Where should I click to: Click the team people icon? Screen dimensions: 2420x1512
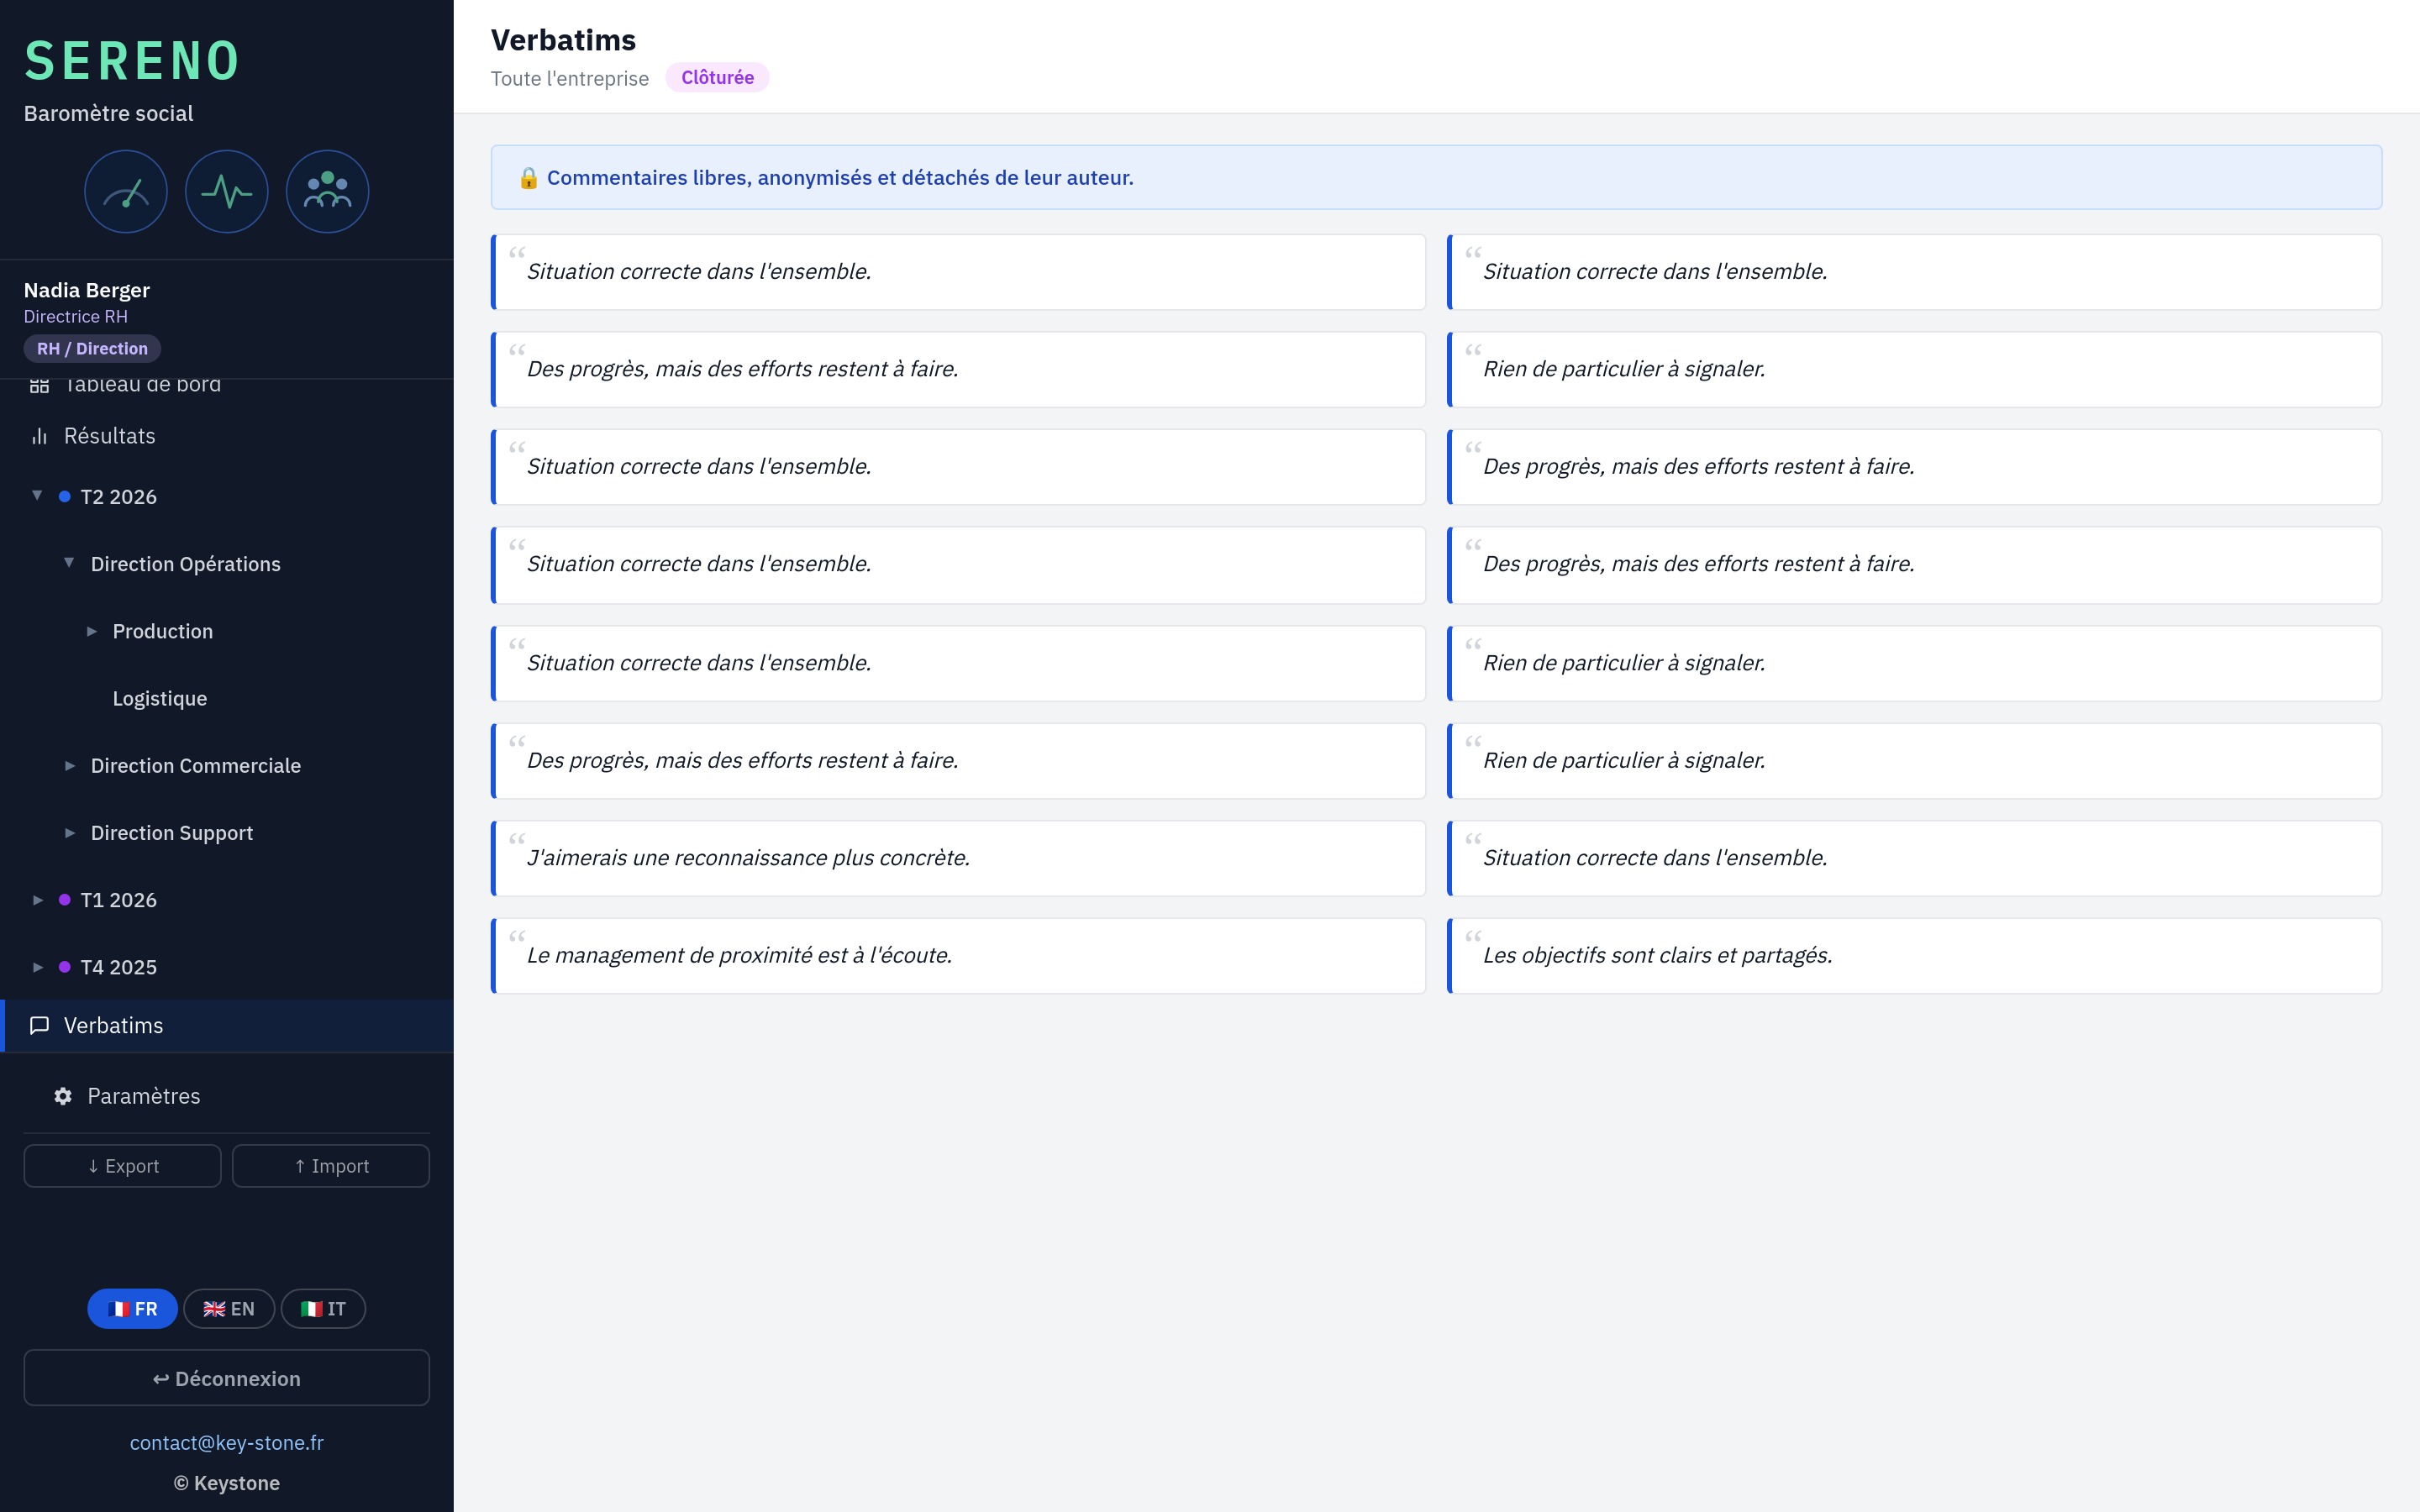coord(327,191)
